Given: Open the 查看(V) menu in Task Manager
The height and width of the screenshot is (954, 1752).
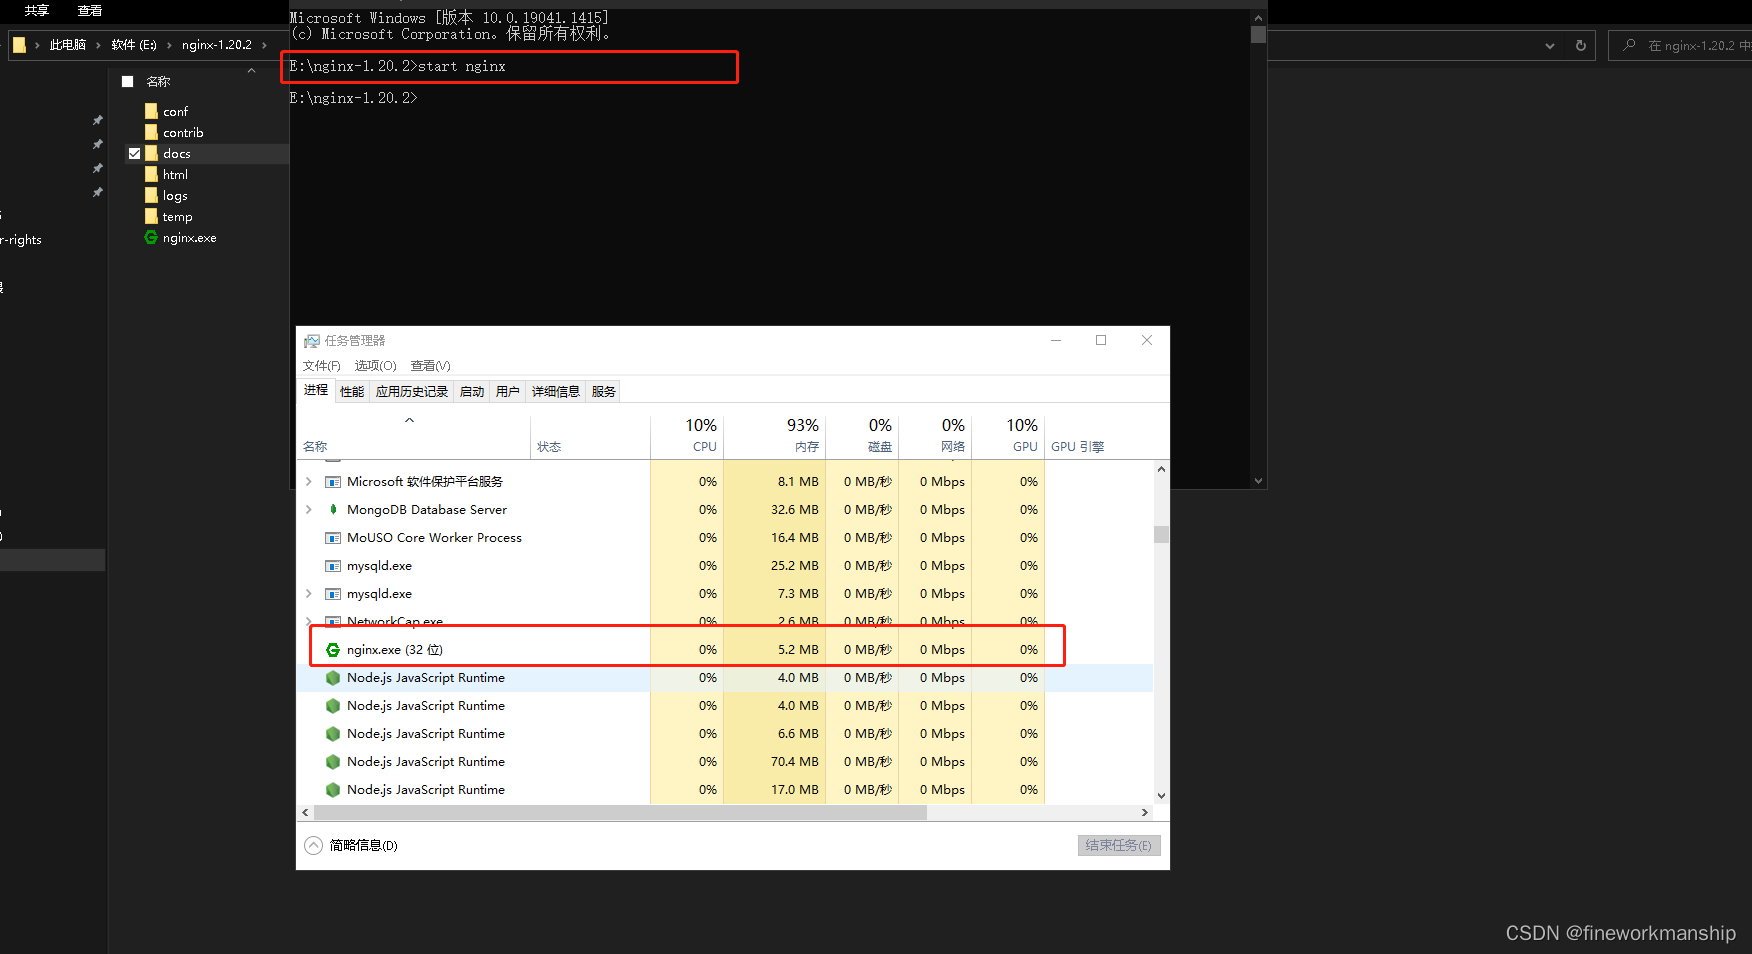Looking at the screenshot, I should (x=430, y=365).
